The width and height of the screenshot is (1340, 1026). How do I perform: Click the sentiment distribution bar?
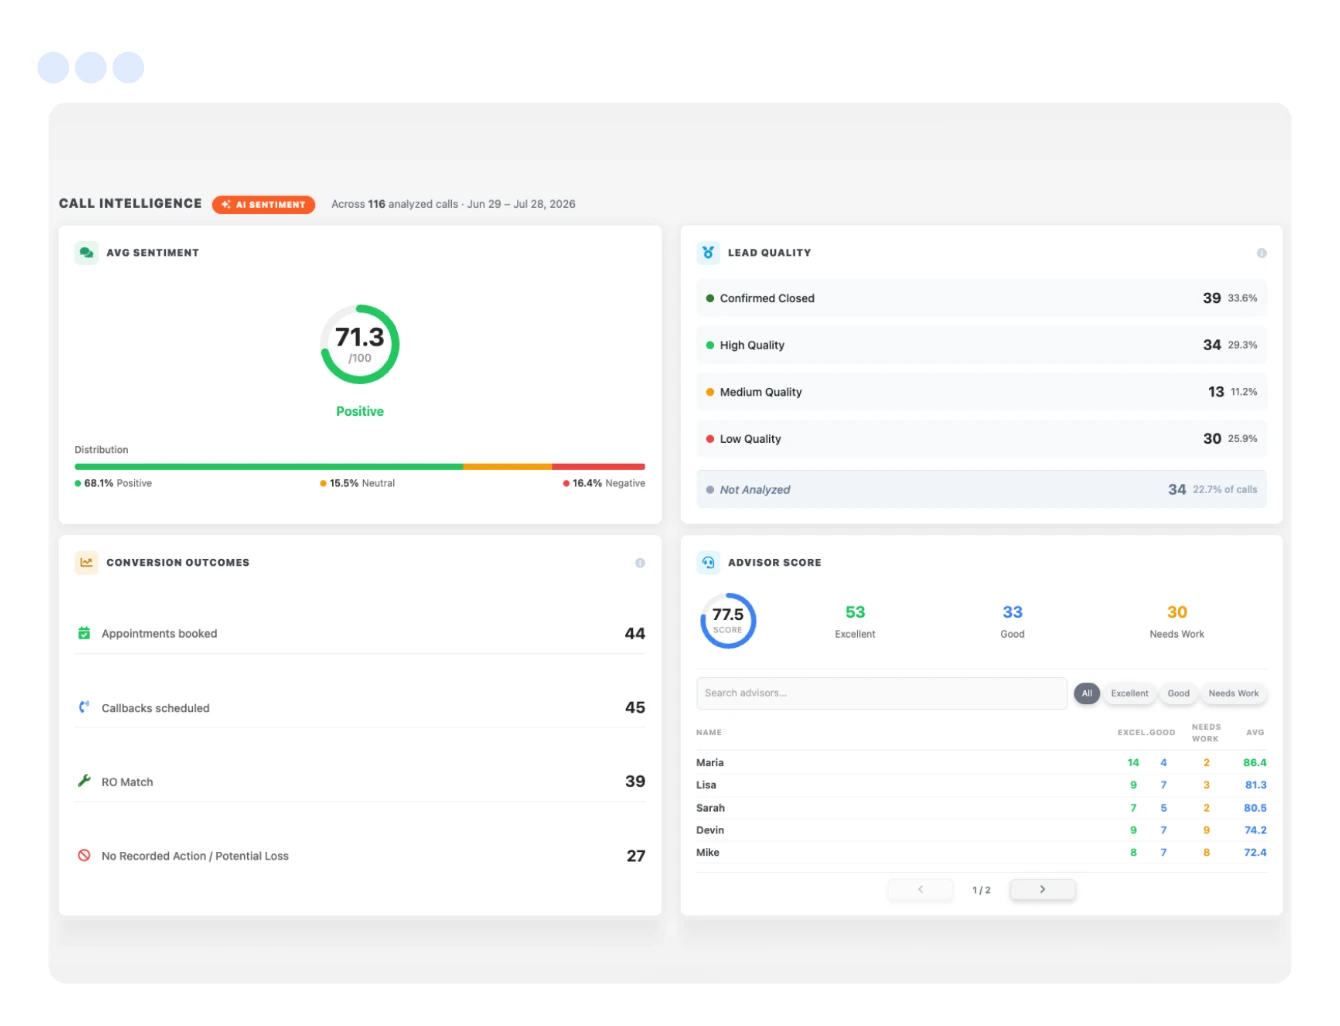click(x=360, y=467)
